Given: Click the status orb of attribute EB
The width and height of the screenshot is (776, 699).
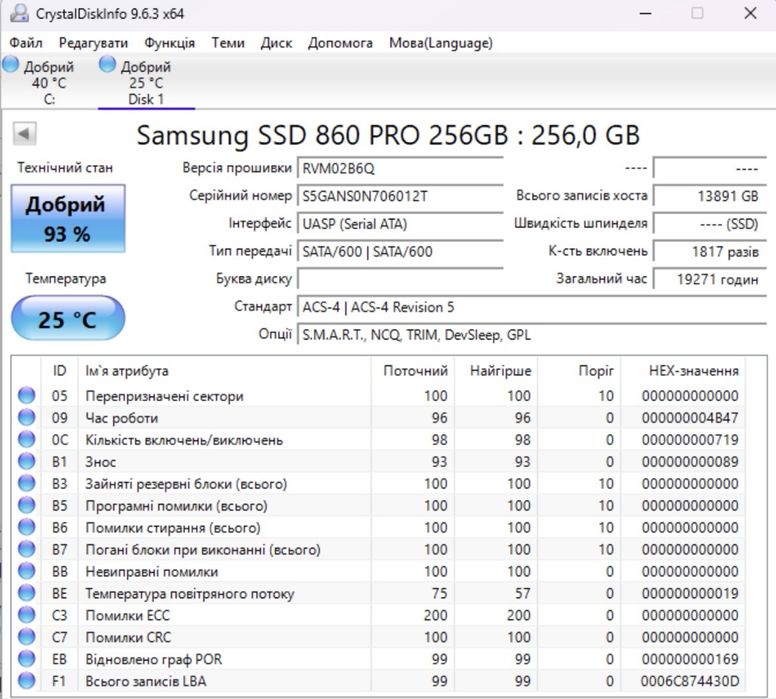Looking at the screenshot, I should [27, 658].
